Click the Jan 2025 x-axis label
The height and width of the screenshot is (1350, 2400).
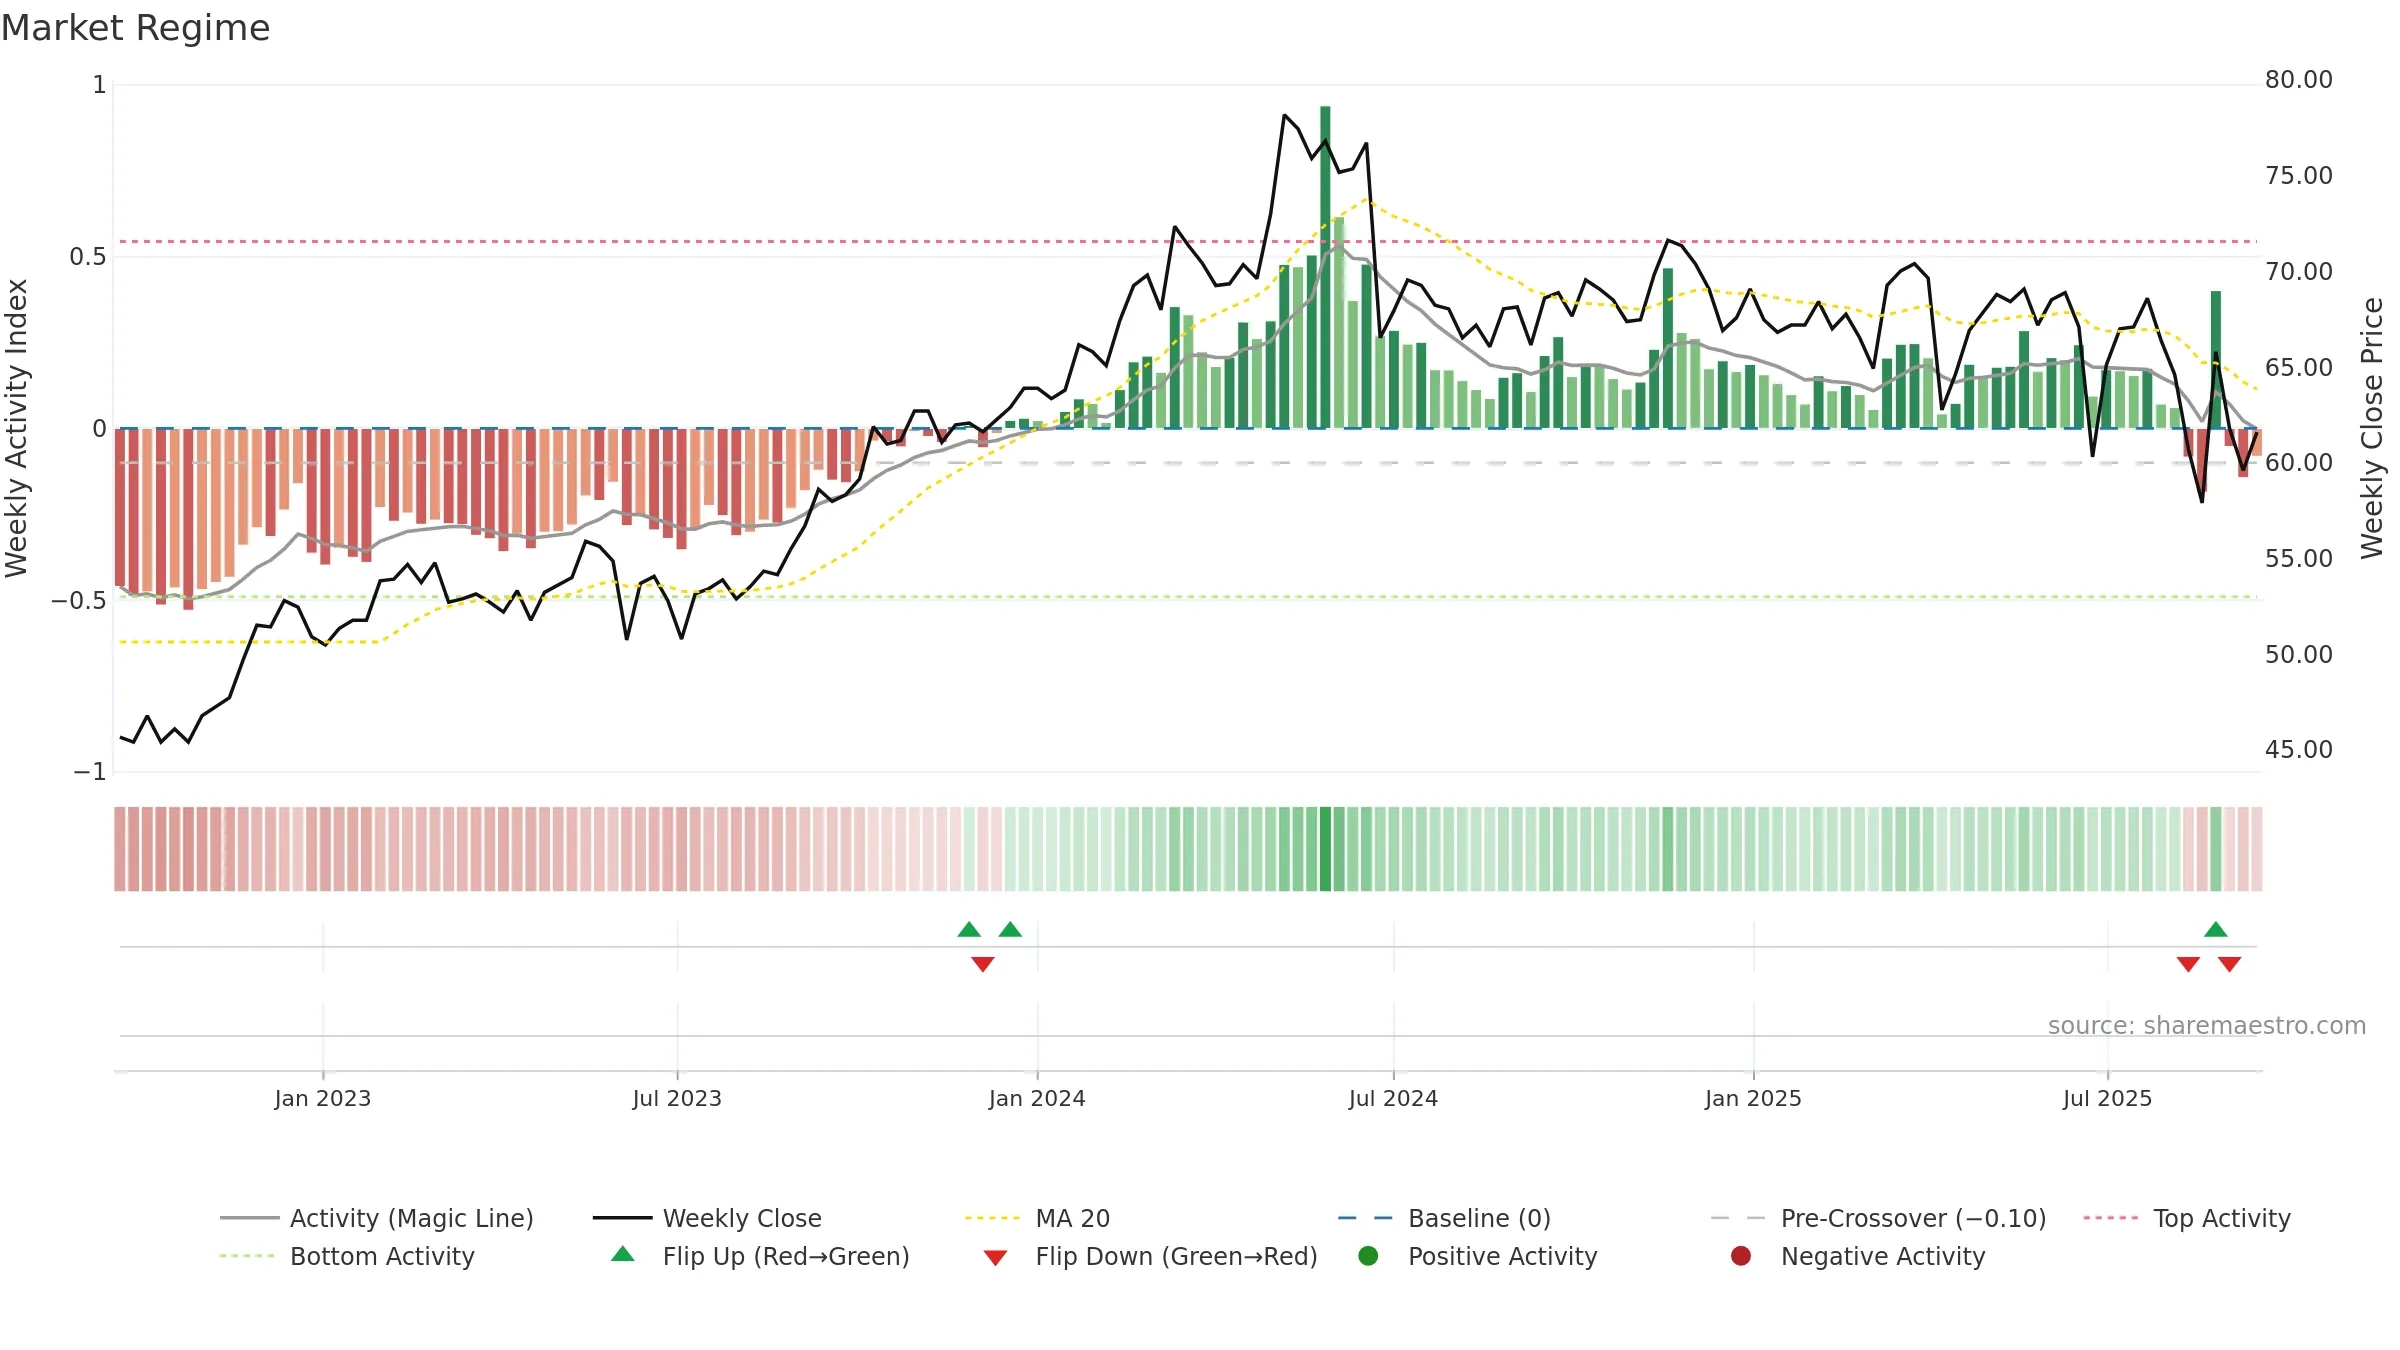pyautogui.click(x=1753, y=1099)
